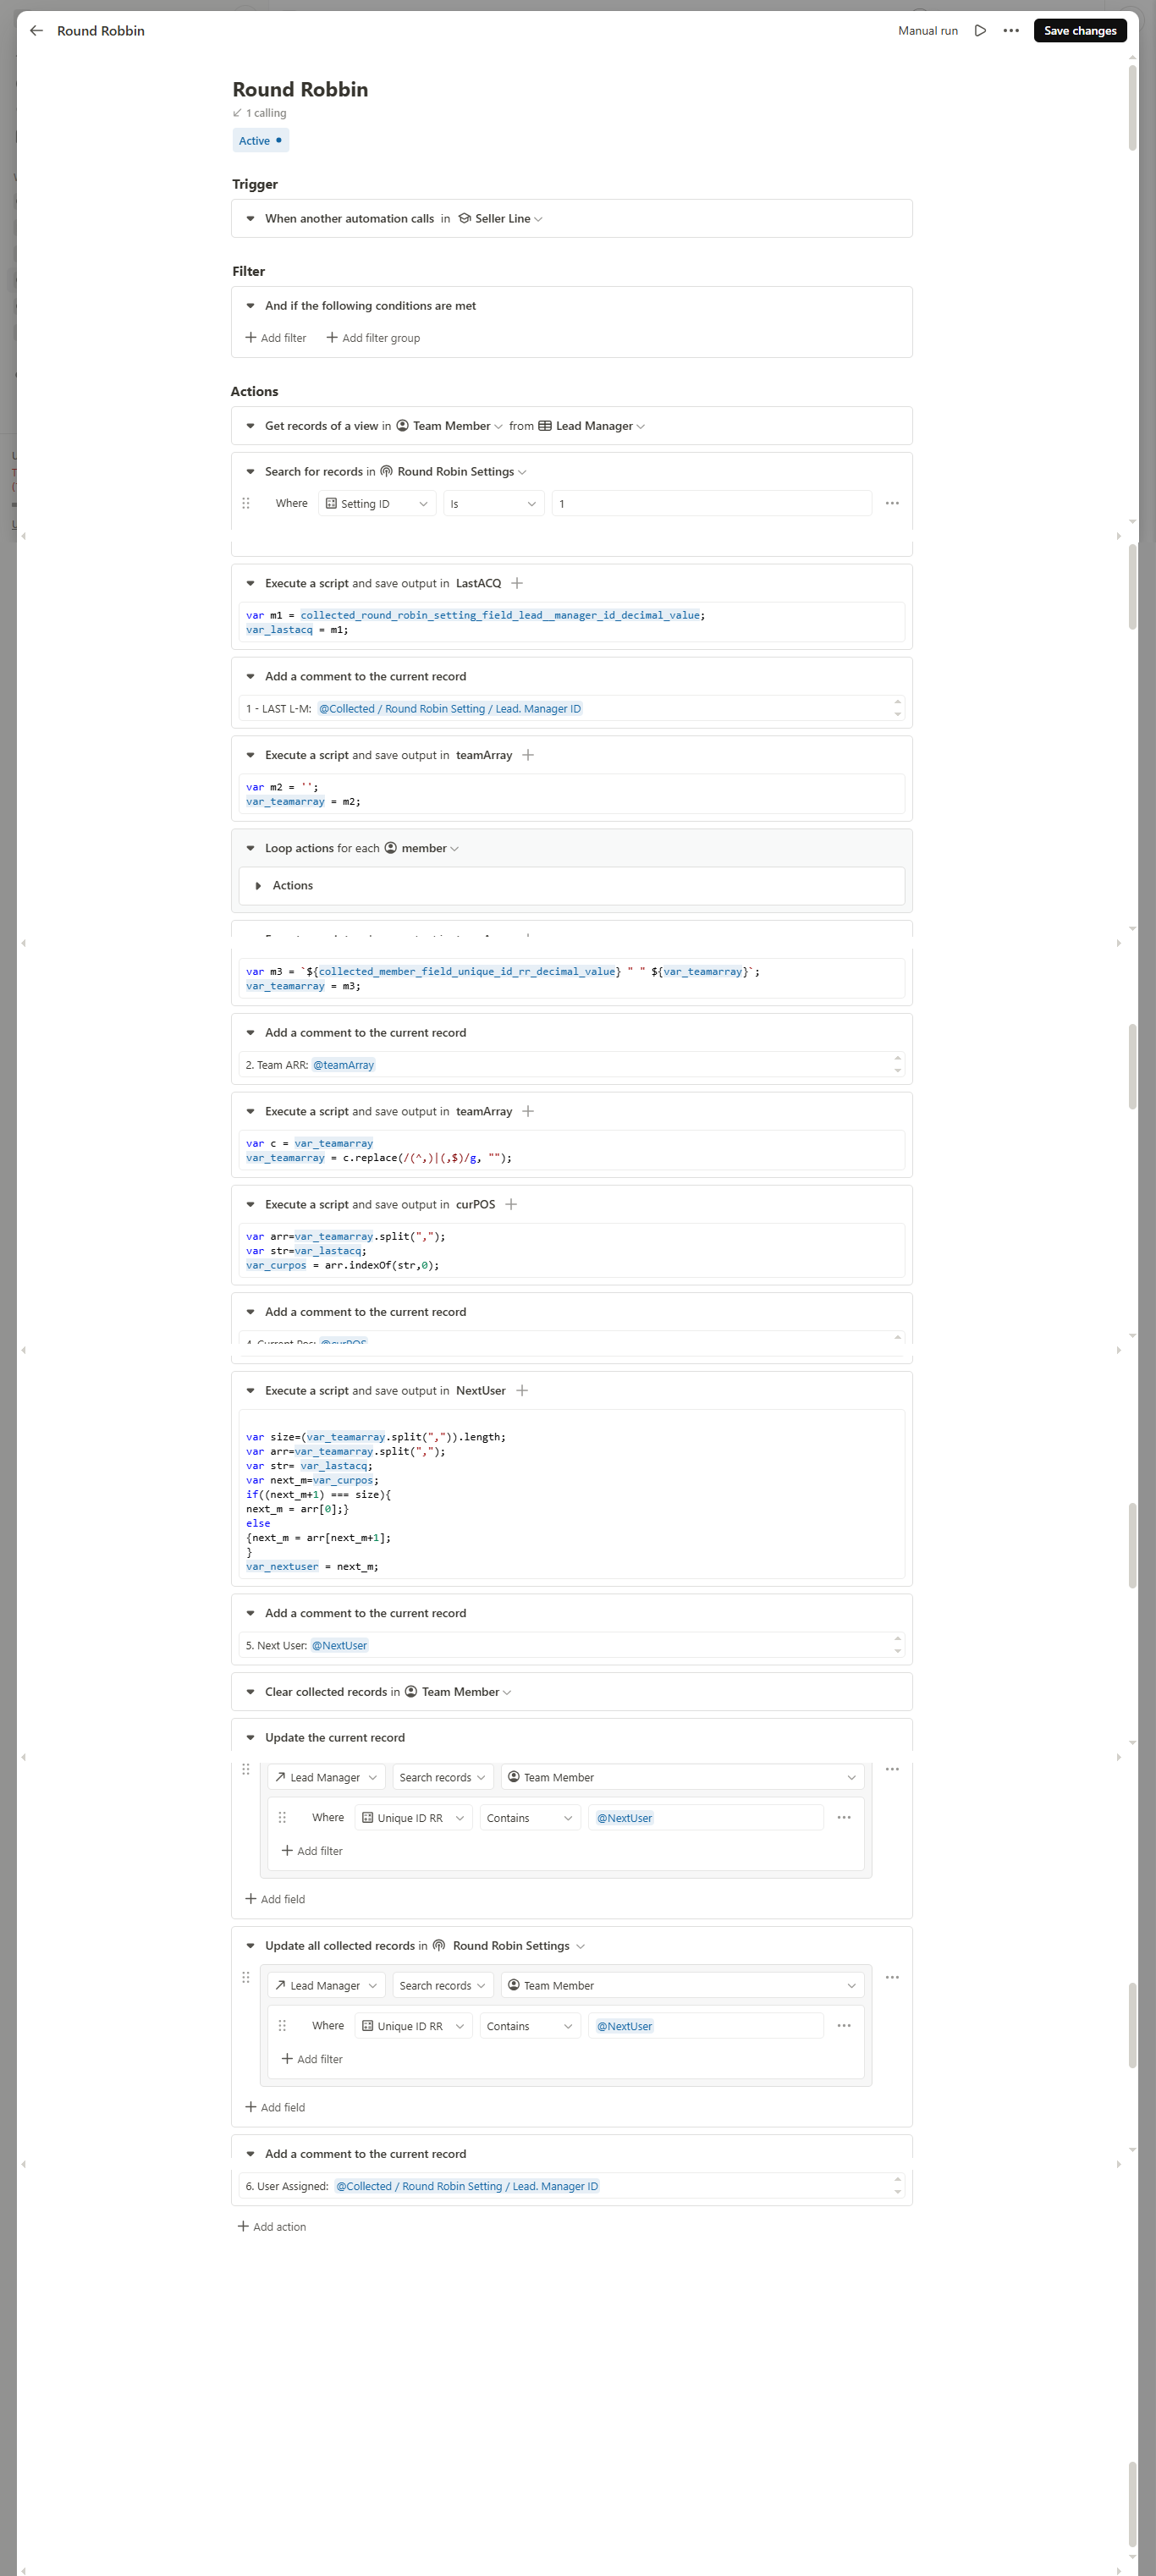Click the Setting ID value input field
Image resolution: width=1156 pixels, height=2576 pixels.
[x=711, y=504]
